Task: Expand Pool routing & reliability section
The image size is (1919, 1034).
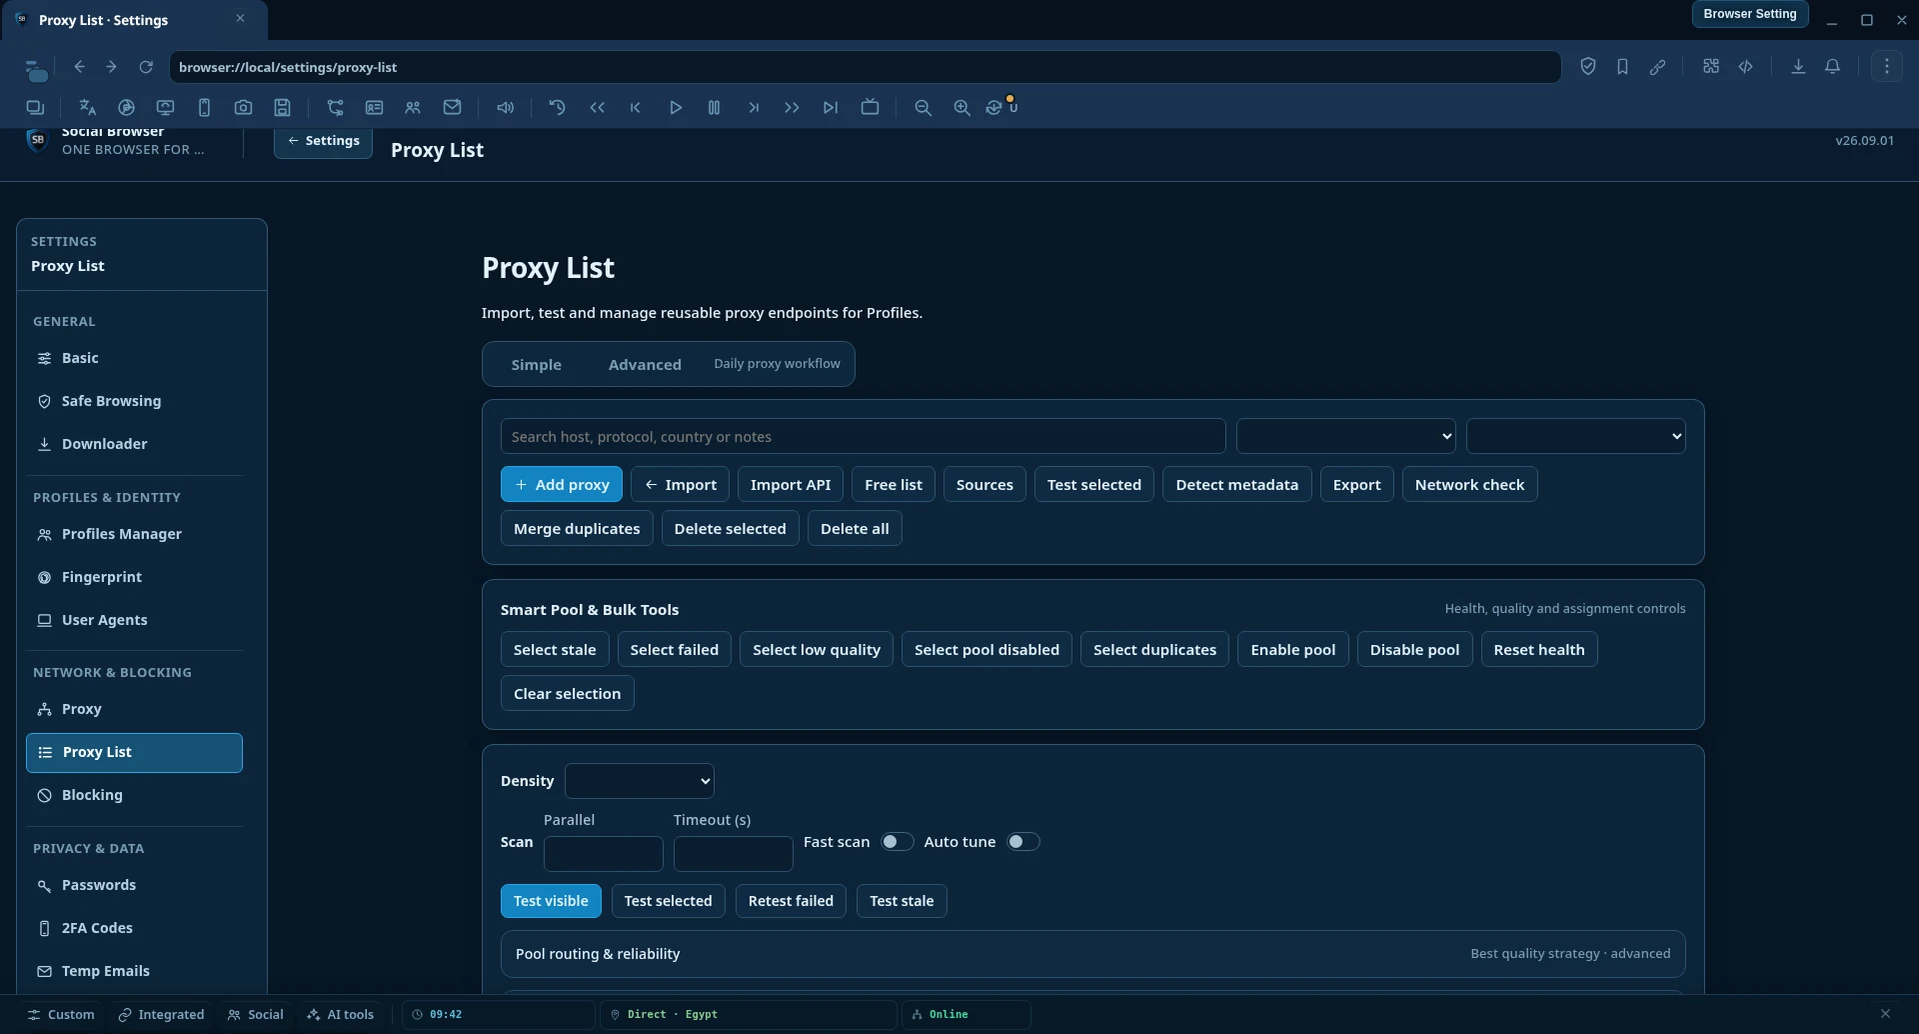Action: coord(1092,954)
